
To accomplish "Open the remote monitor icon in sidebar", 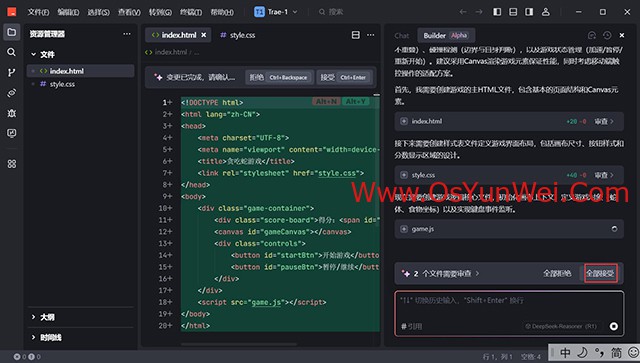I will point(11,133).
